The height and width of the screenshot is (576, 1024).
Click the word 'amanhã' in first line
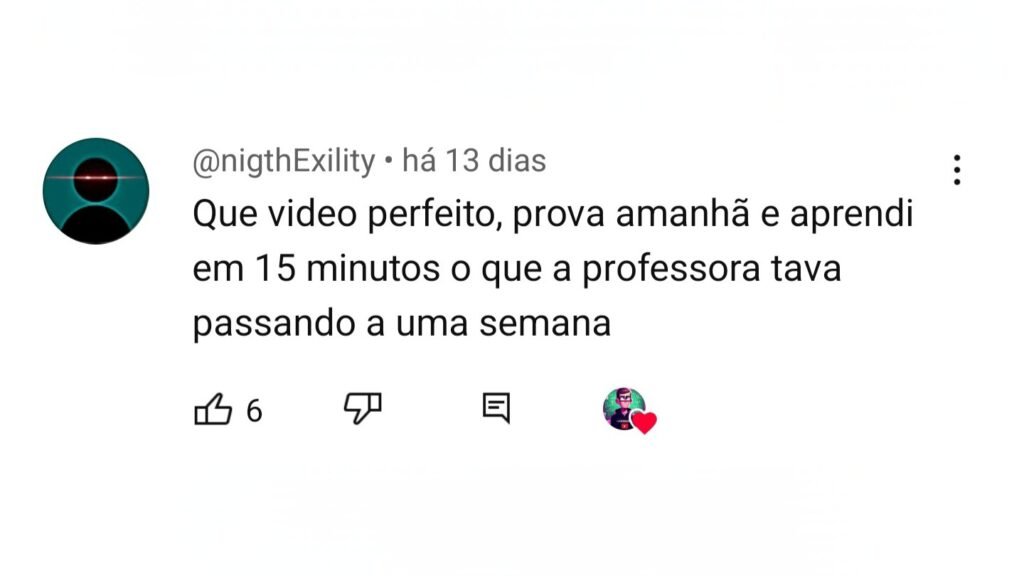[682, 214]
